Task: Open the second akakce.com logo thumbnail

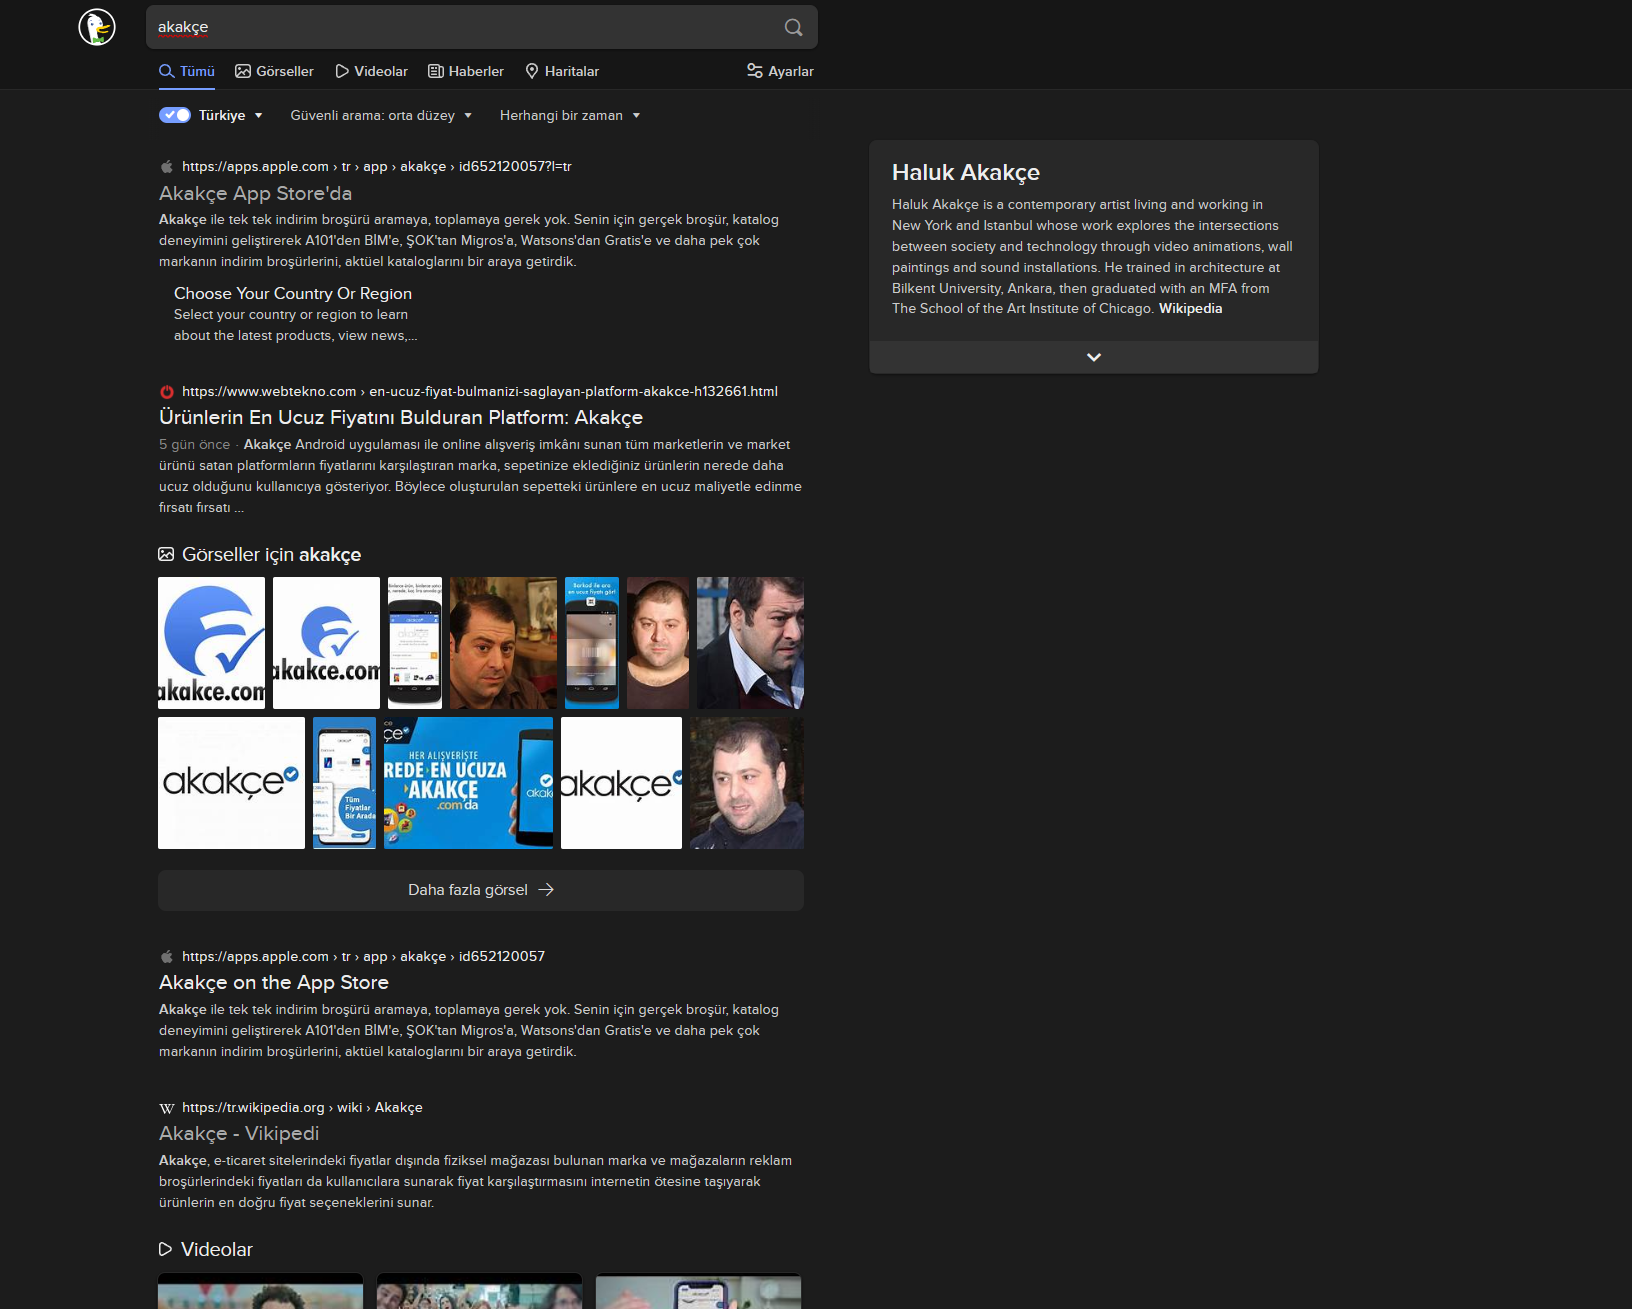Action: coord(327,643)
